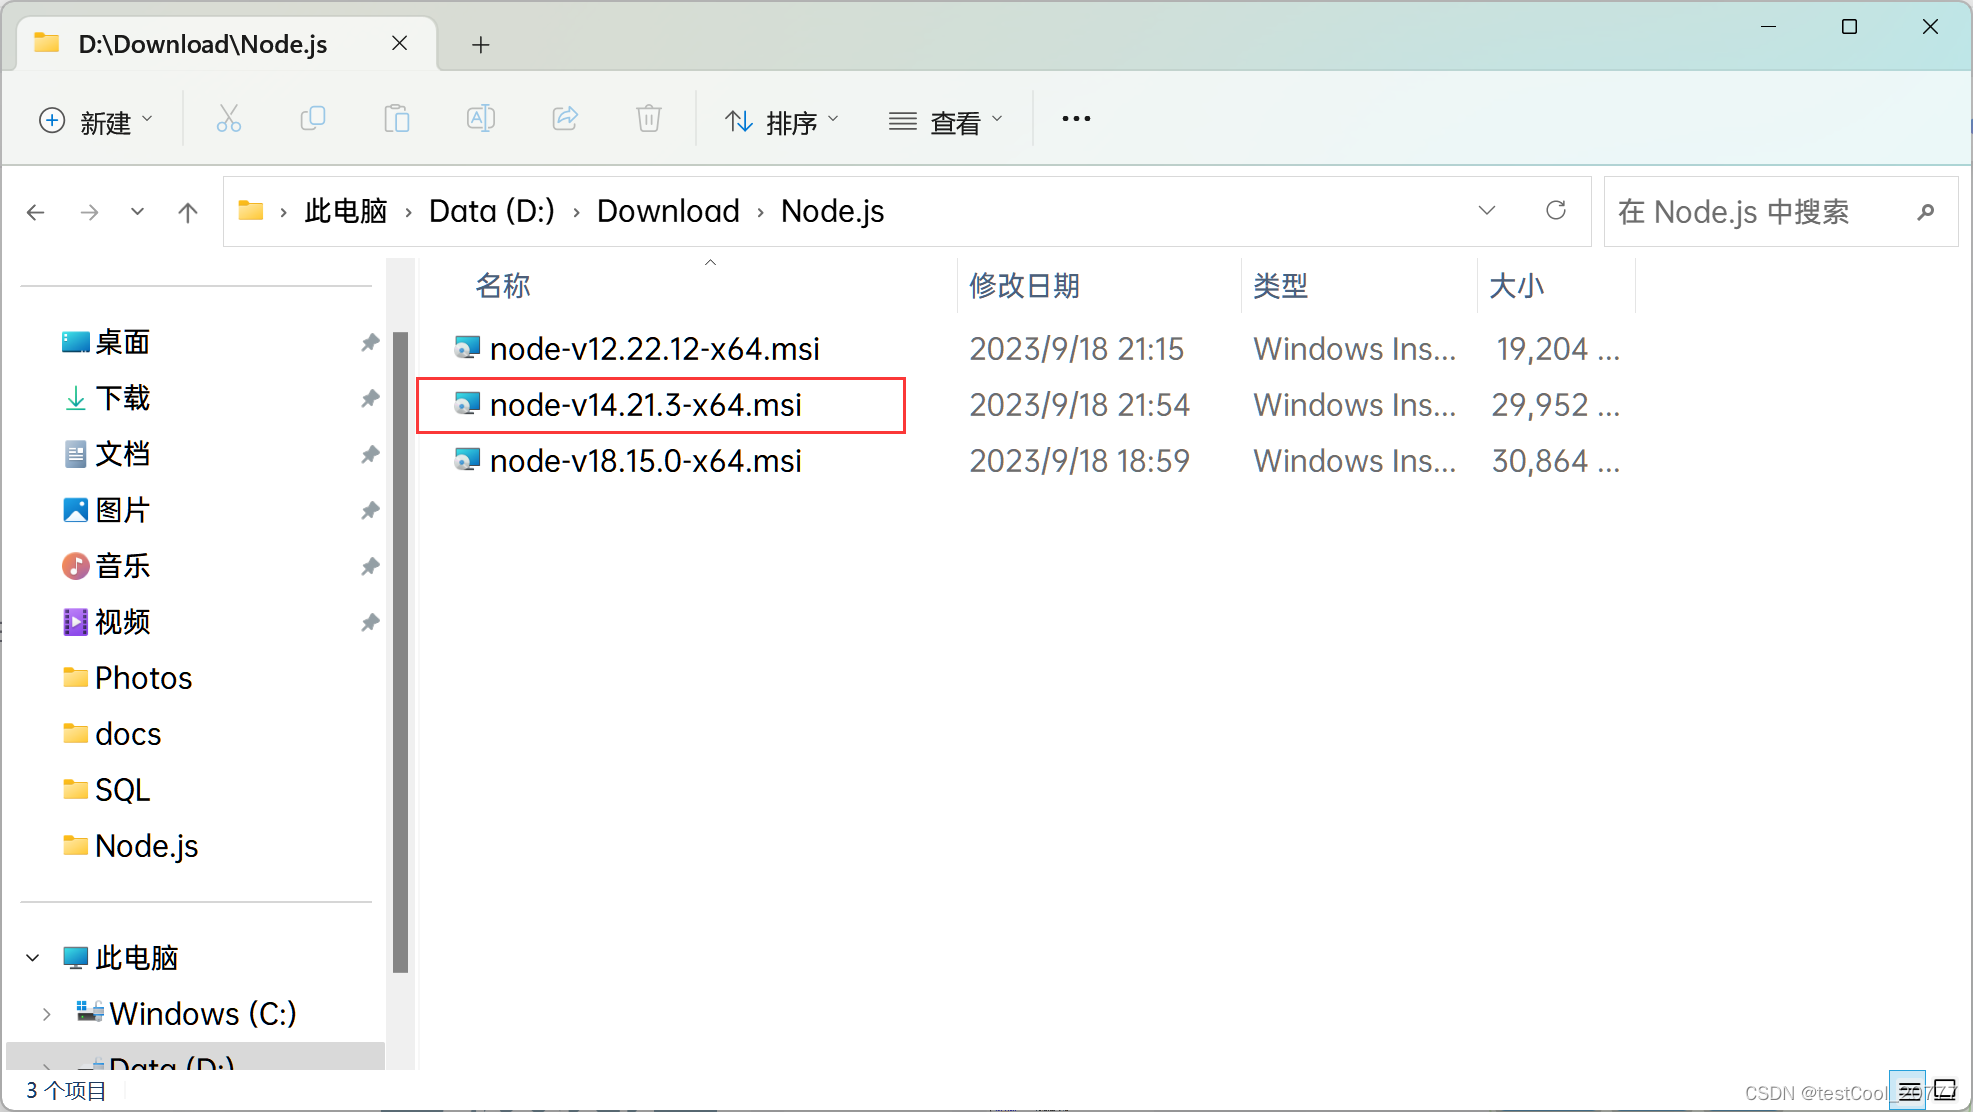Image resolution: width=1973 pixels, height=1112 pixels.
Task: Expand Windows (C:) in the sidebar
Action: [x=47, y=1013]
